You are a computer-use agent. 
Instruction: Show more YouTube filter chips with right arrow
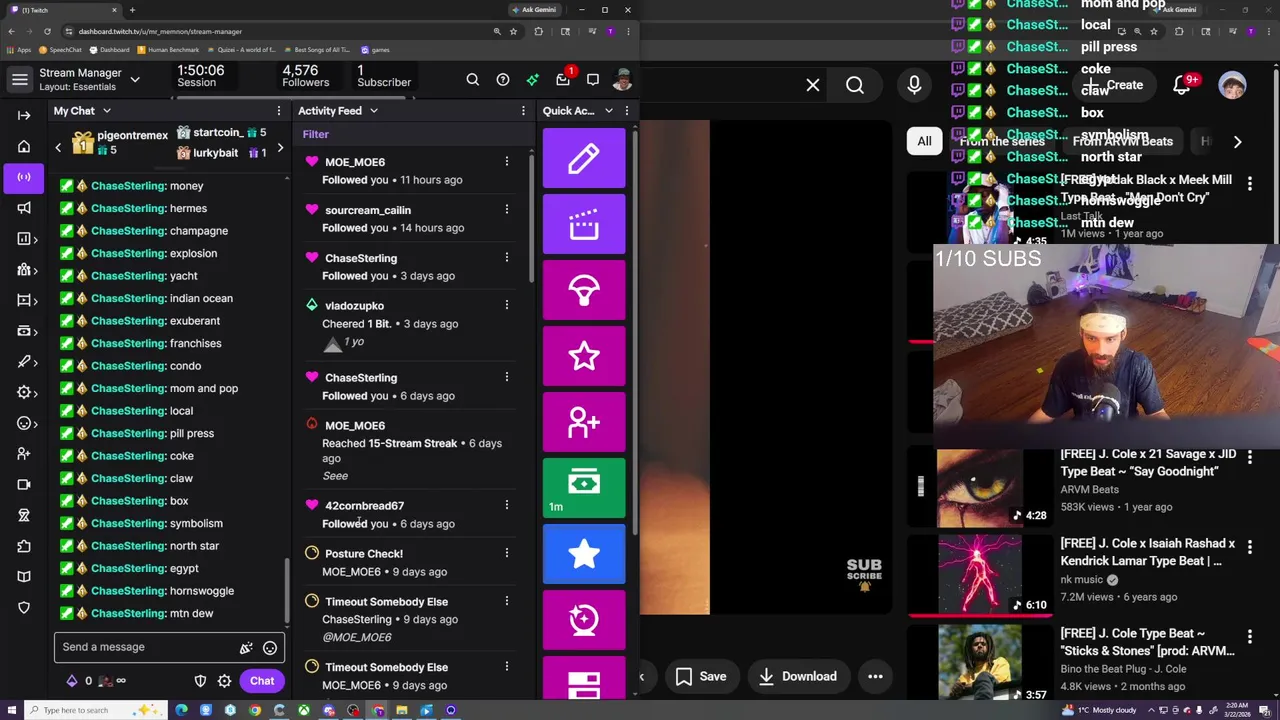click(x=1237, y=142)
